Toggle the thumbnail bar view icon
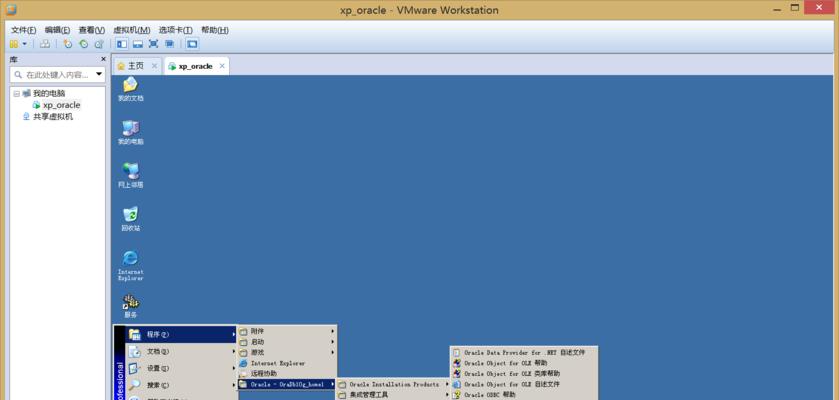The height and width of the screenshot is (400, 839). click(x=138, y=44)
